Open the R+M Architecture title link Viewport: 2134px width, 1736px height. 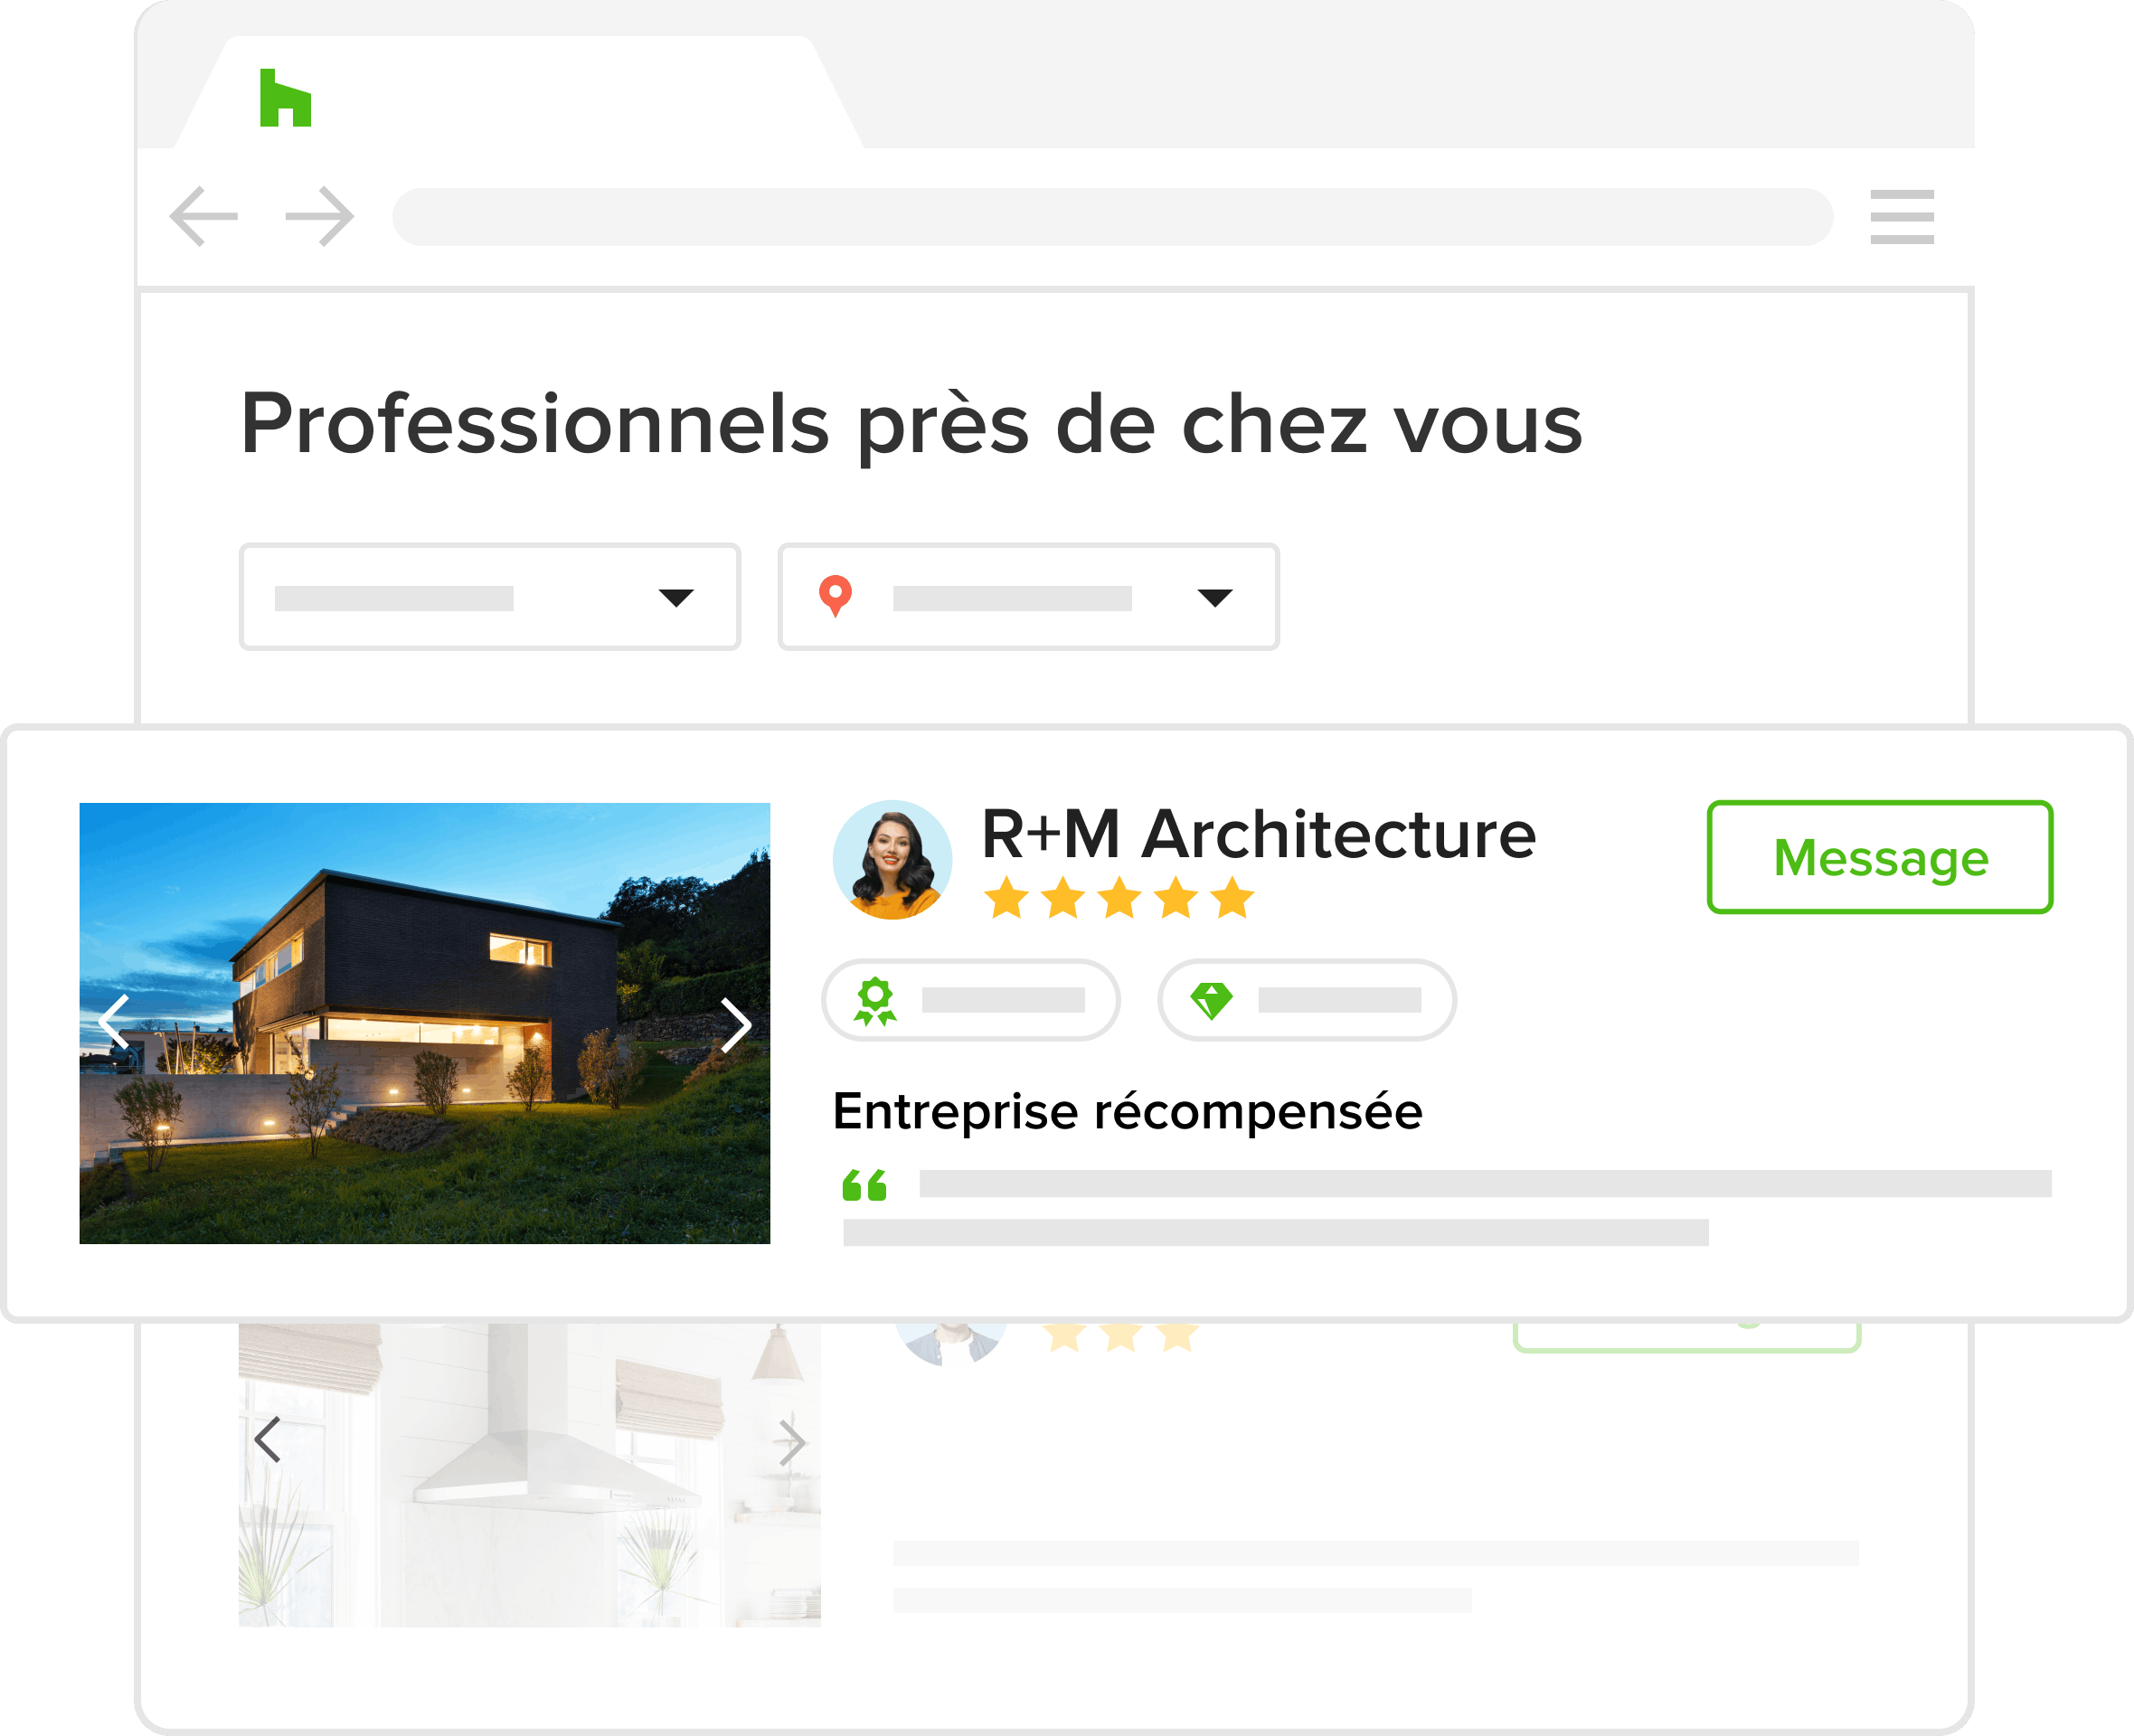coord(1259,834)
